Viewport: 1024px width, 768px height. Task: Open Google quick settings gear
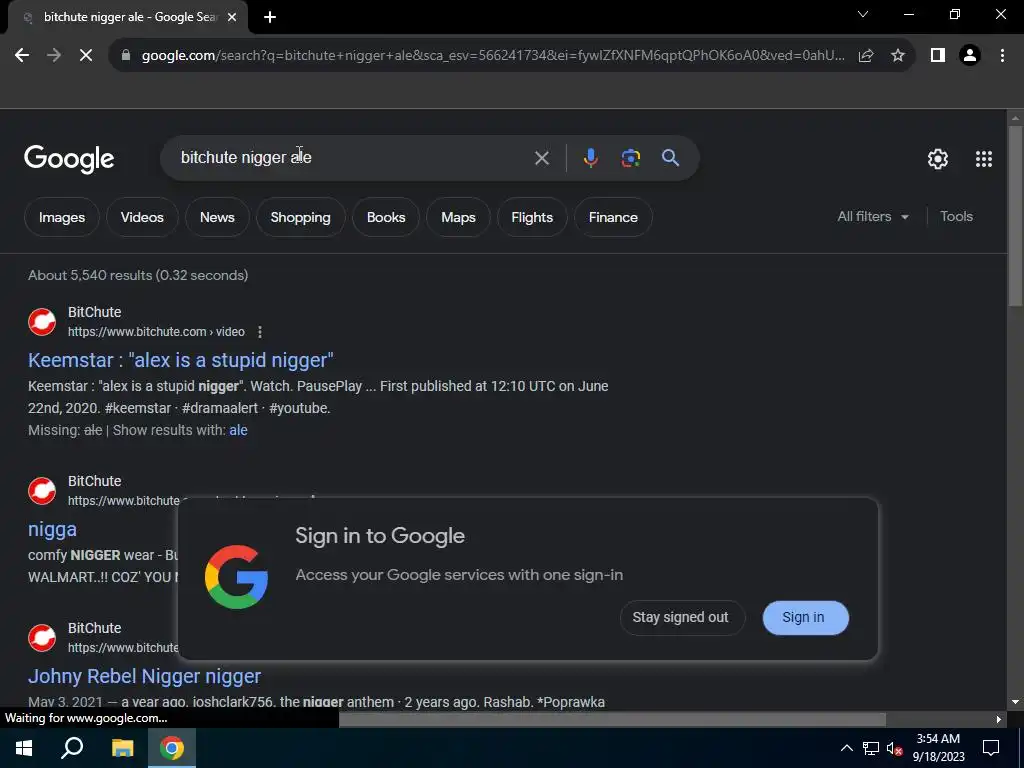pos(938,159)
